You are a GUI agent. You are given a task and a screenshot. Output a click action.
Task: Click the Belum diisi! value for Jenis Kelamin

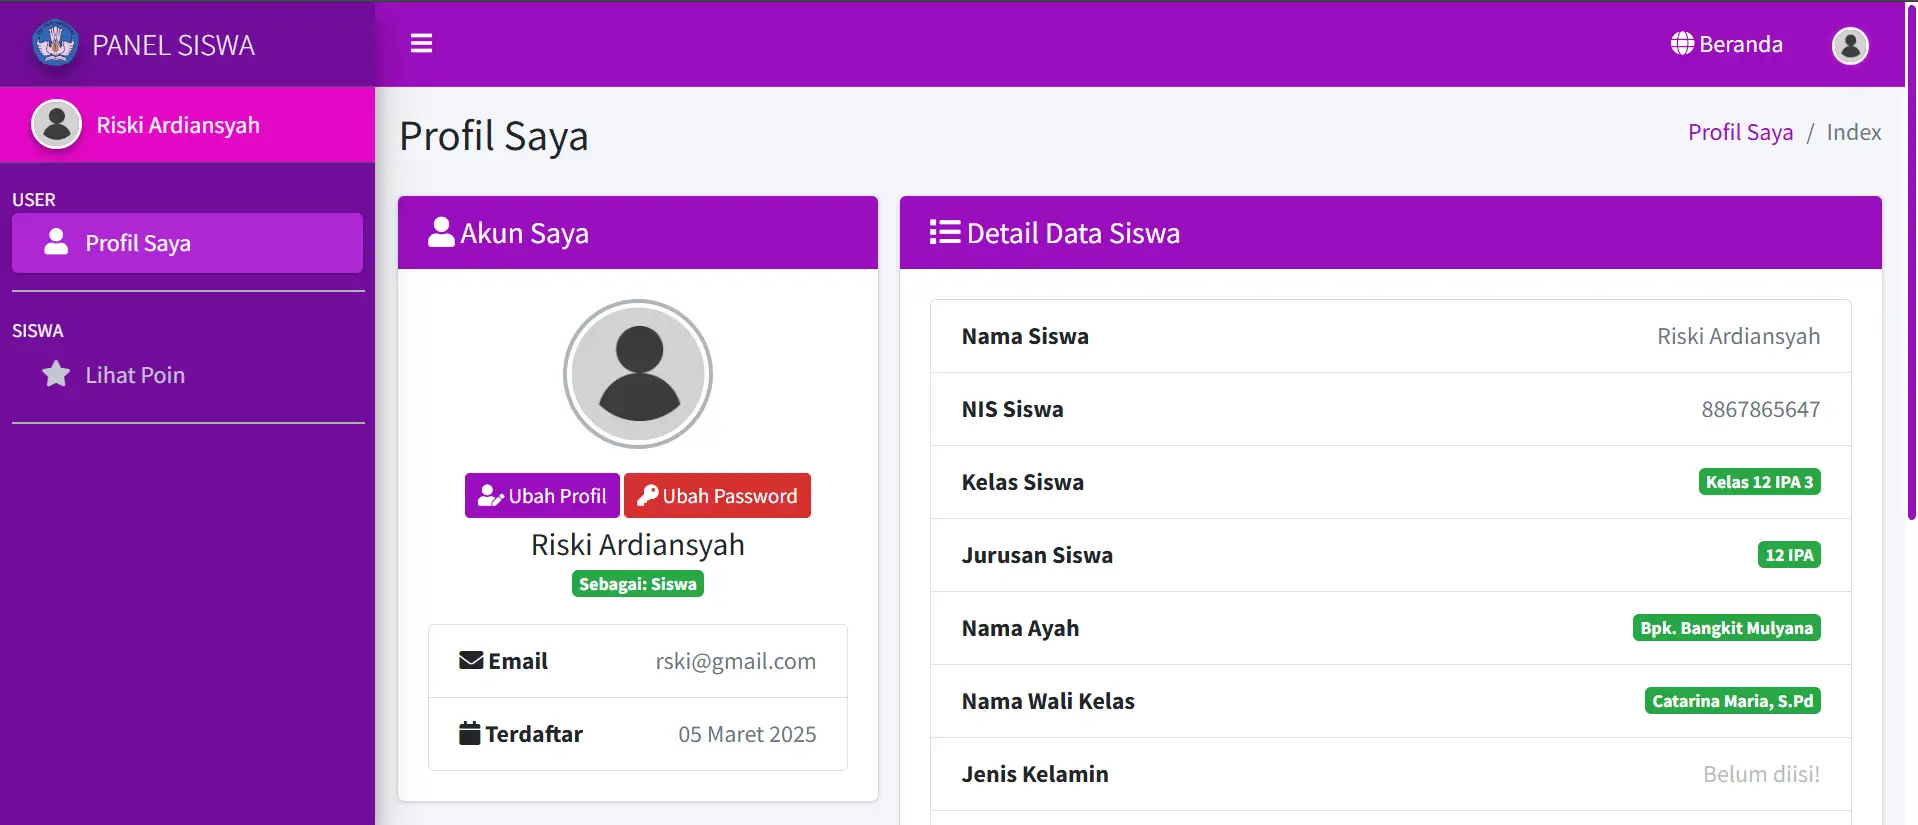coord(1761,774)
